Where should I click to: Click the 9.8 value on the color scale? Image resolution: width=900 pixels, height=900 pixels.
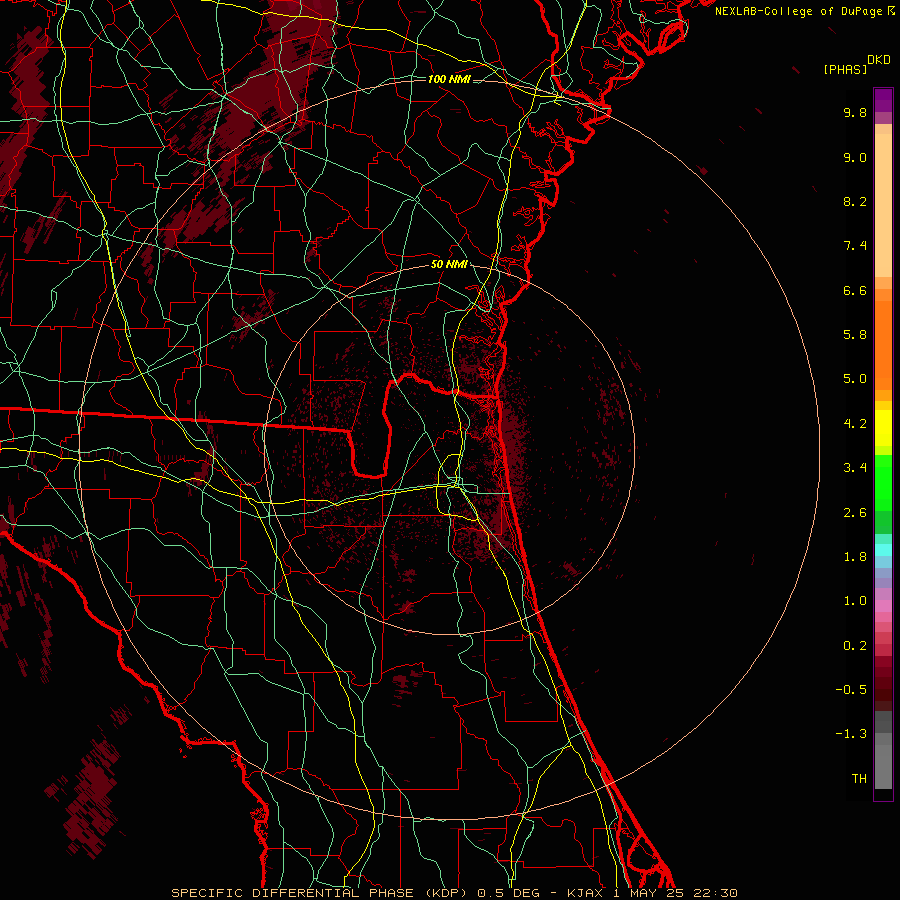[x=855, y=112]
